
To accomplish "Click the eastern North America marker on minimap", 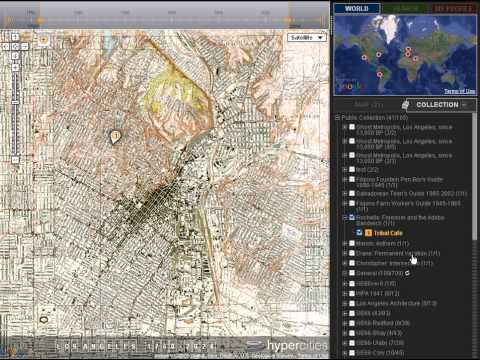I will [379, 54].
